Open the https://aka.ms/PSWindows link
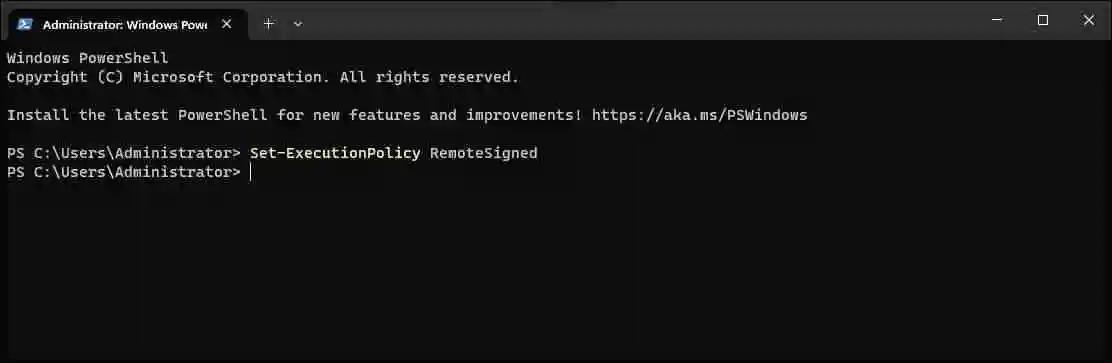This screenshot has height=363, width=1112. click(699, 115)
